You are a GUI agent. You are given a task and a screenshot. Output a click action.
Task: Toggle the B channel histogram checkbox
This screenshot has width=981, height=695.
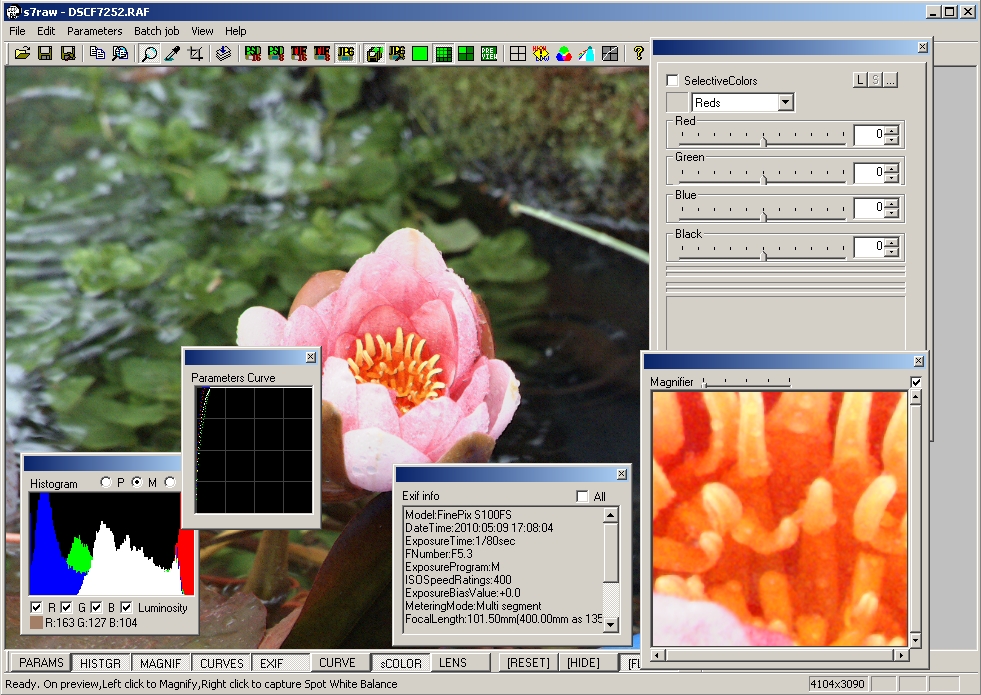click(x=96, y=607)
